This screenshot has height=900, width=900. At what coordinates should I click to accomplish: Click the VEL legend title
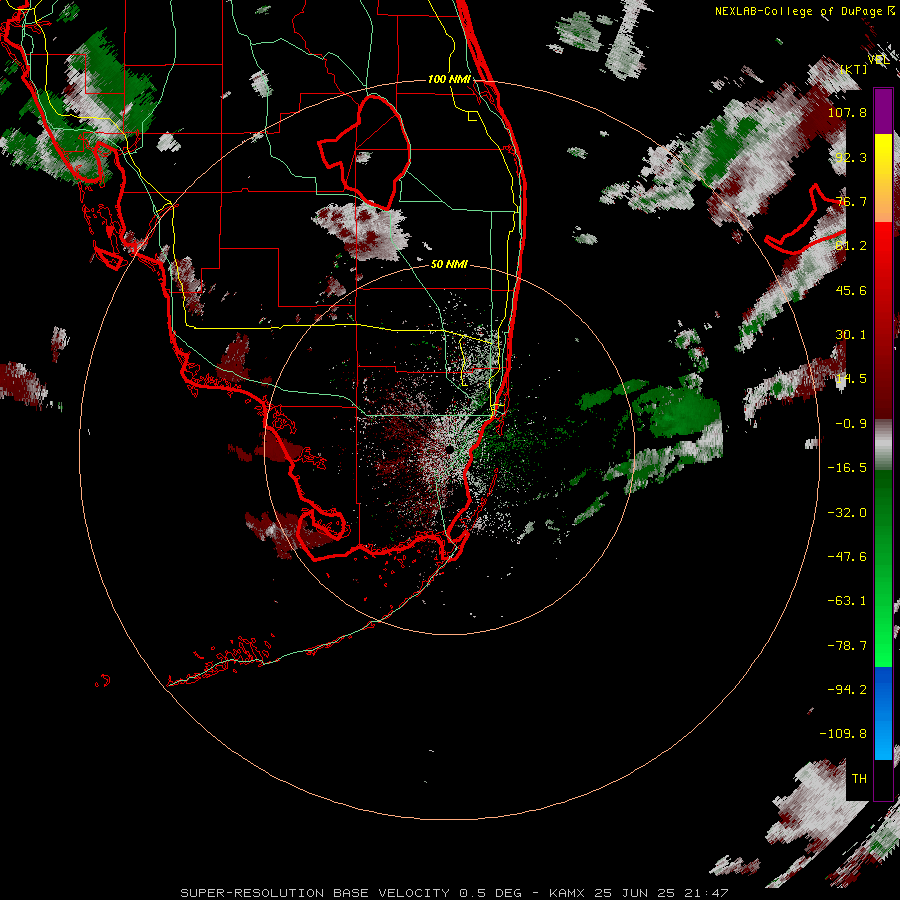[x=879, y=59]
